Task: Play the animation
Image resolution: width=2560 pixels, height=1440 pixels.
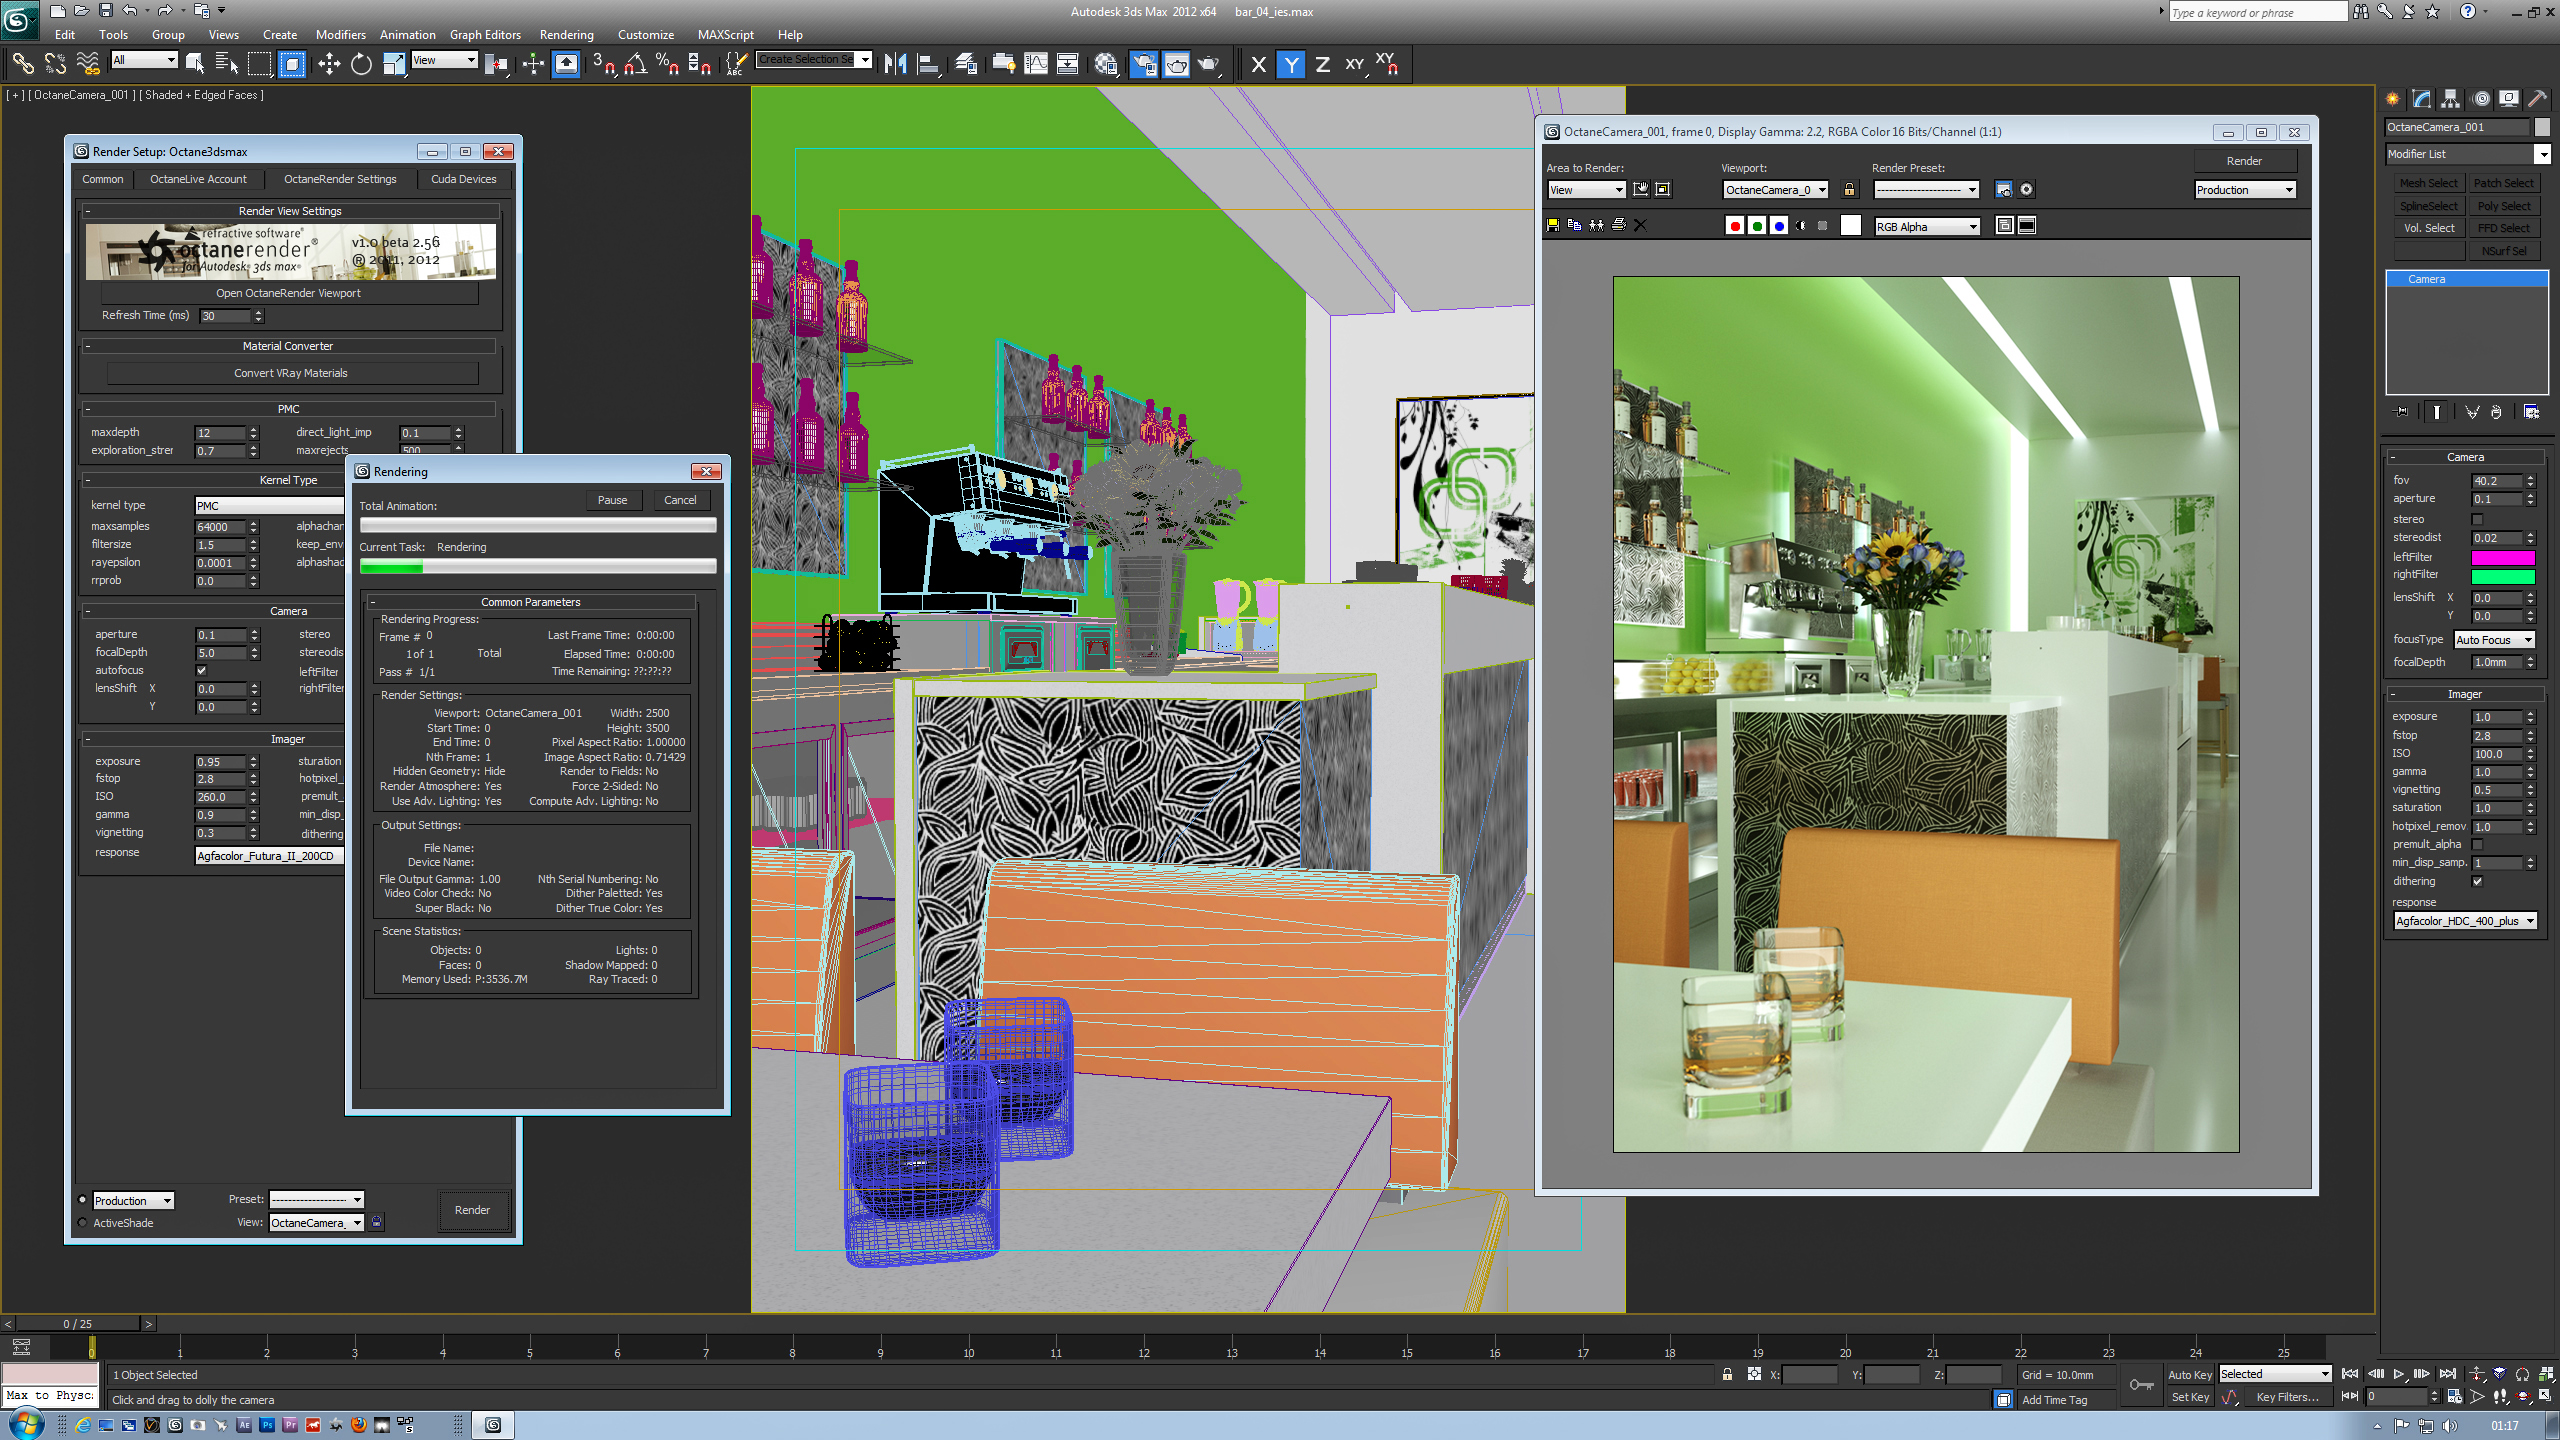Action: click(x=2398, y=1374)
